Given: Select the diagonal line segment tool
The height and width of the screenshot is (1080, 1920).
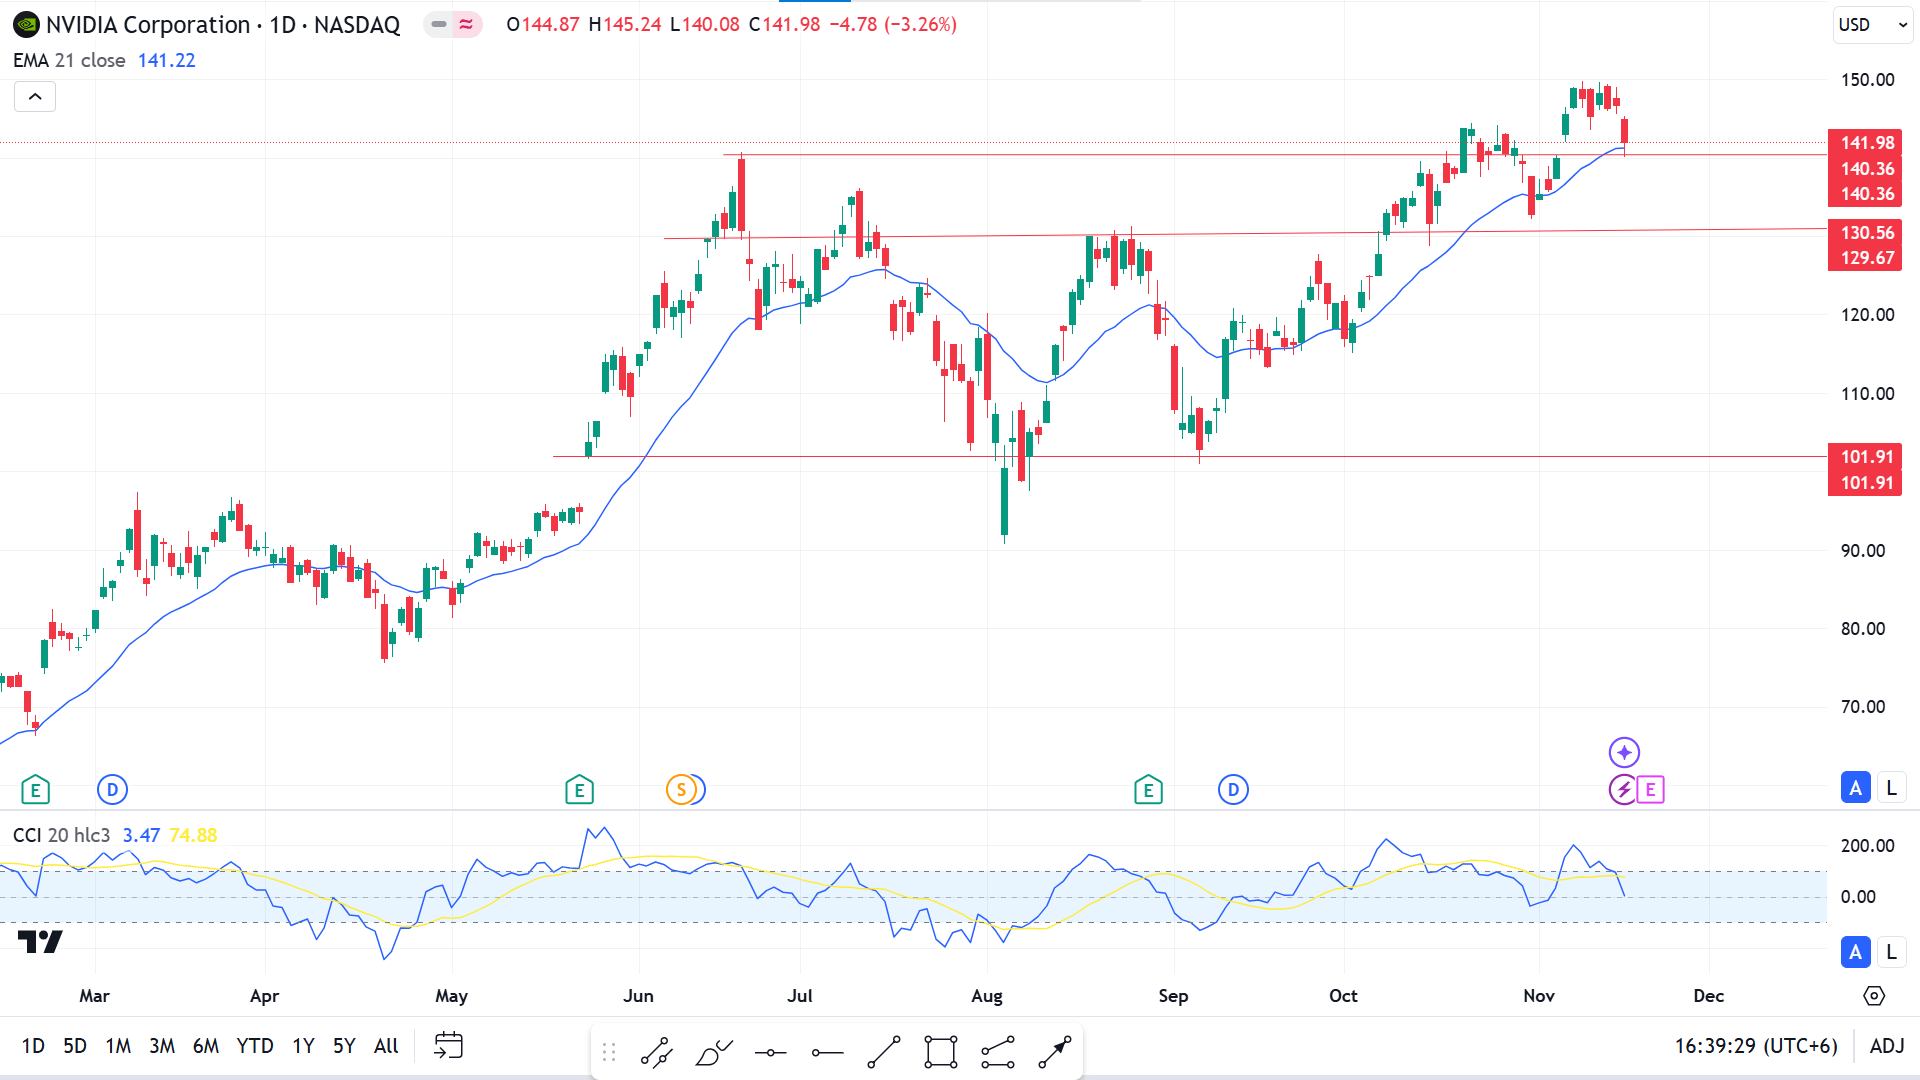Looking at the screenshot, I should pyautogui.click(x=884, y=1052).
